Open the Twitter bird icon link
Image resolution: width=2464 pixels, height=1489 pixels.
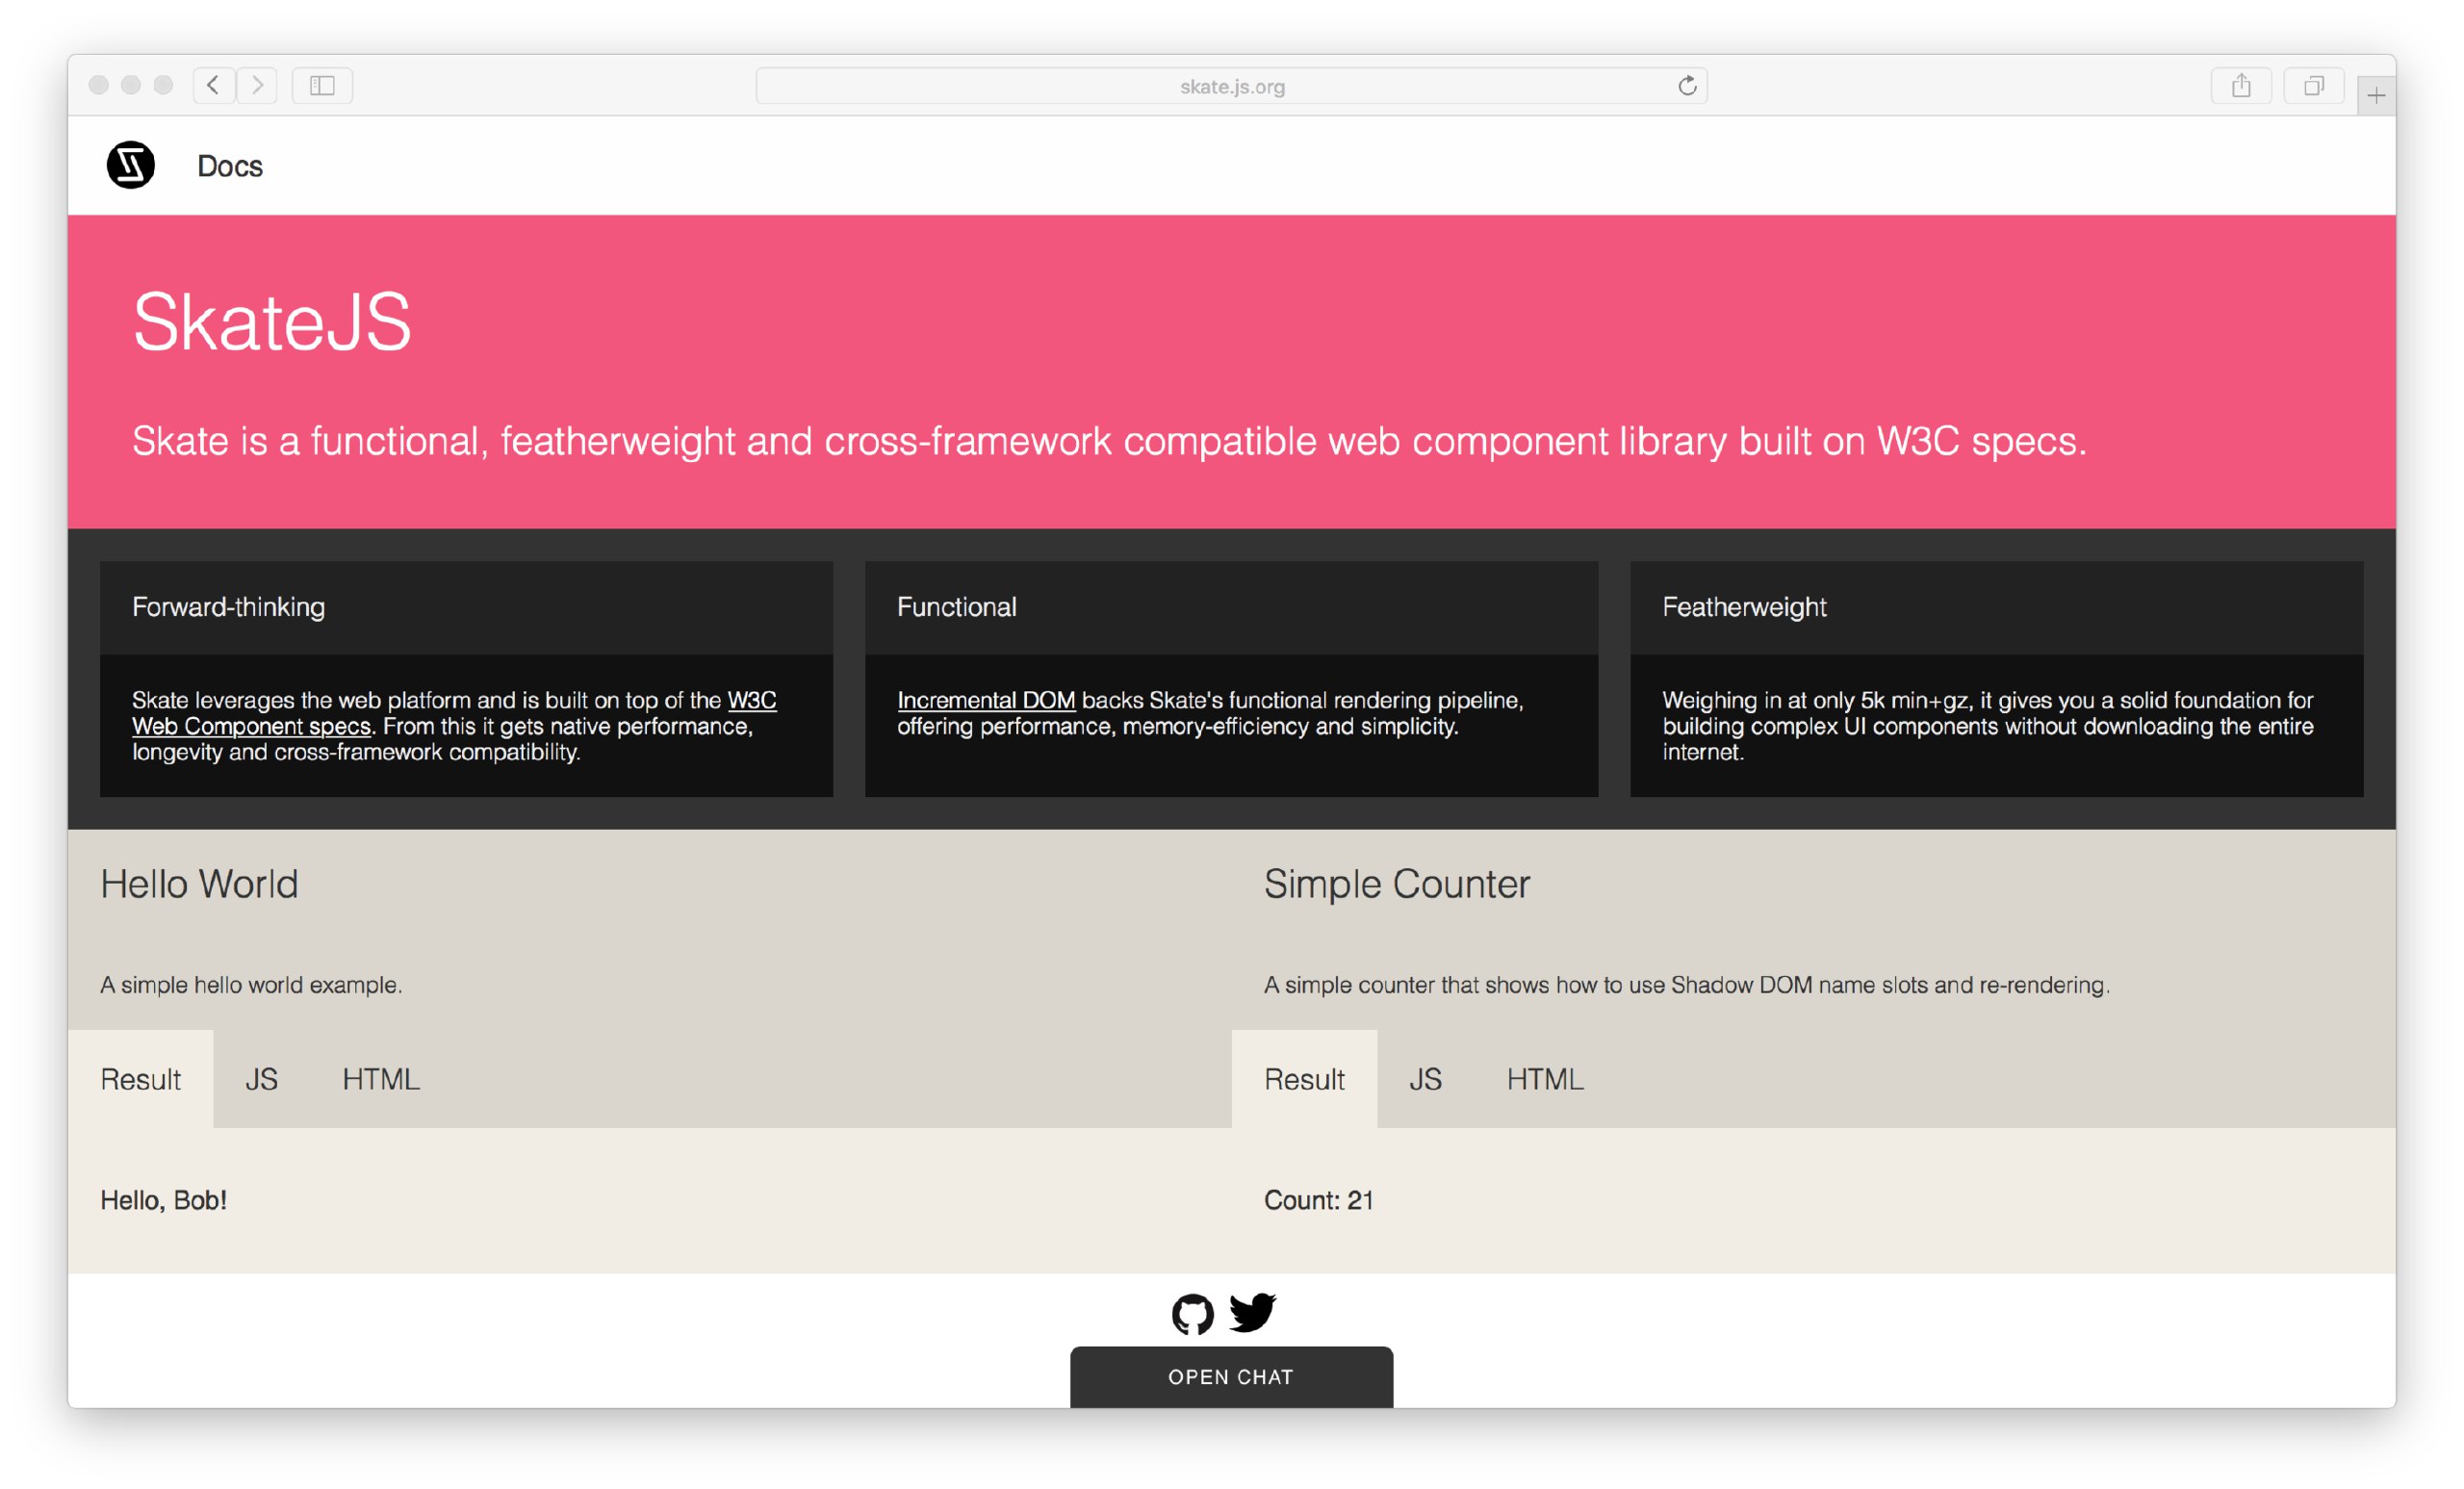pos(1252,1312)
